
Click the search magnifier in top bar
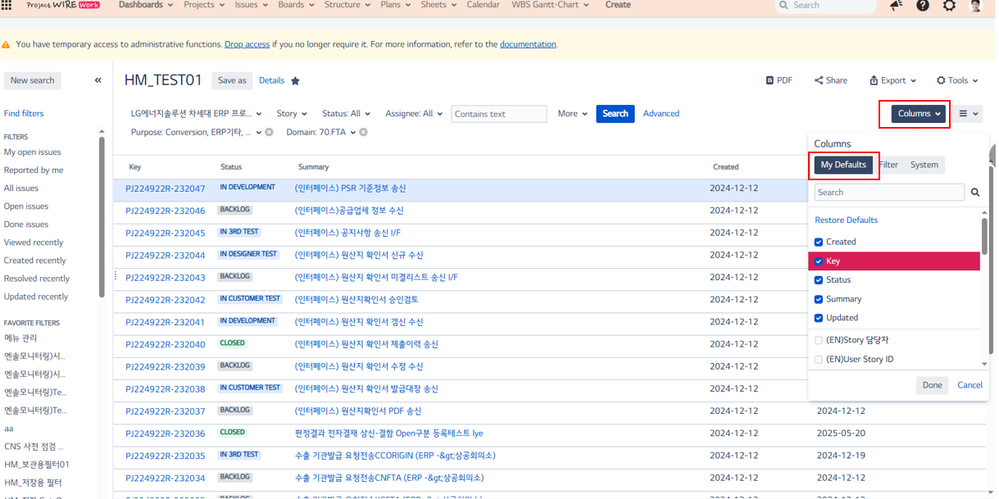click(784, 4)
